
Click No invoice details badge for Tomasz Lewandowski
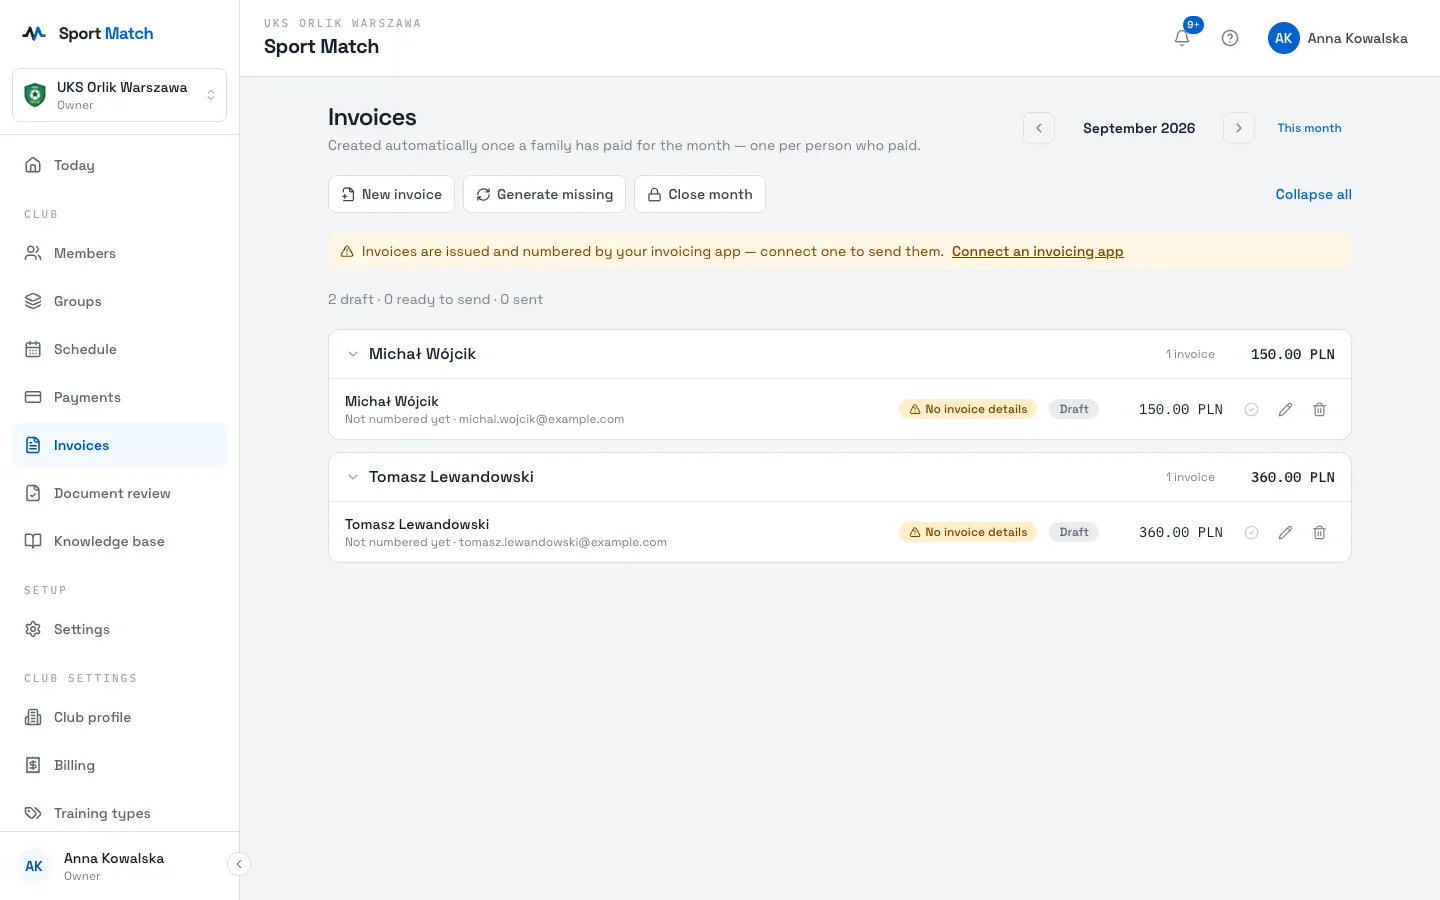(x=968, y=532)
